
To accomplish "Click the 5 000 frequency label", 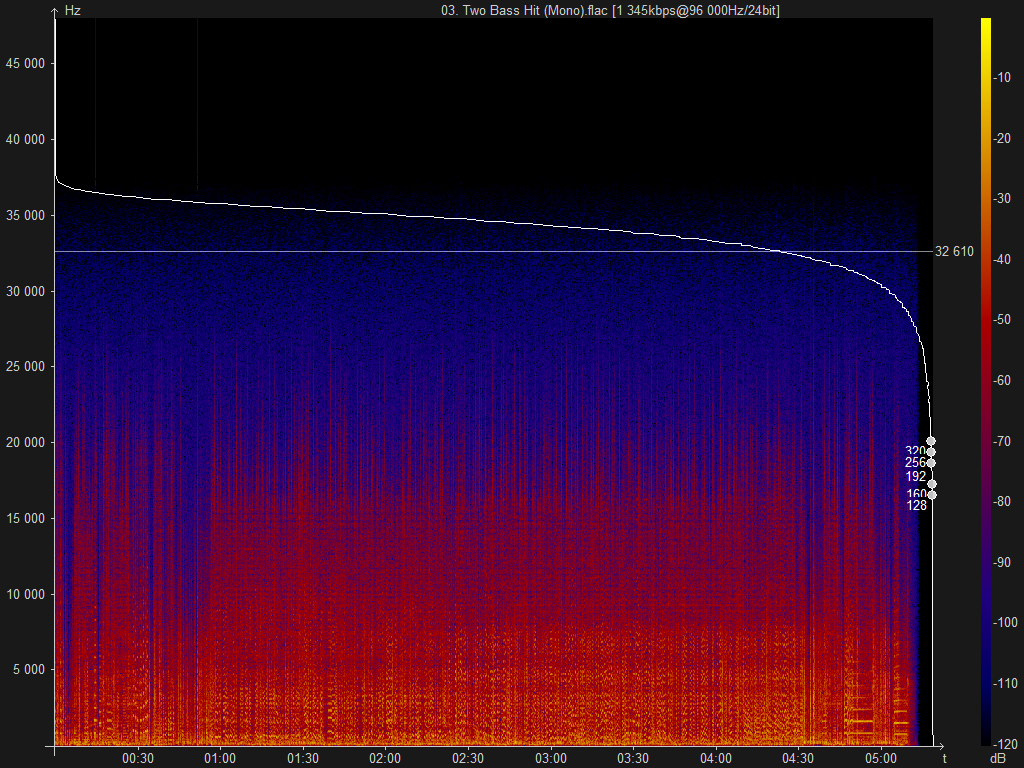I will [x=29, y=669].
